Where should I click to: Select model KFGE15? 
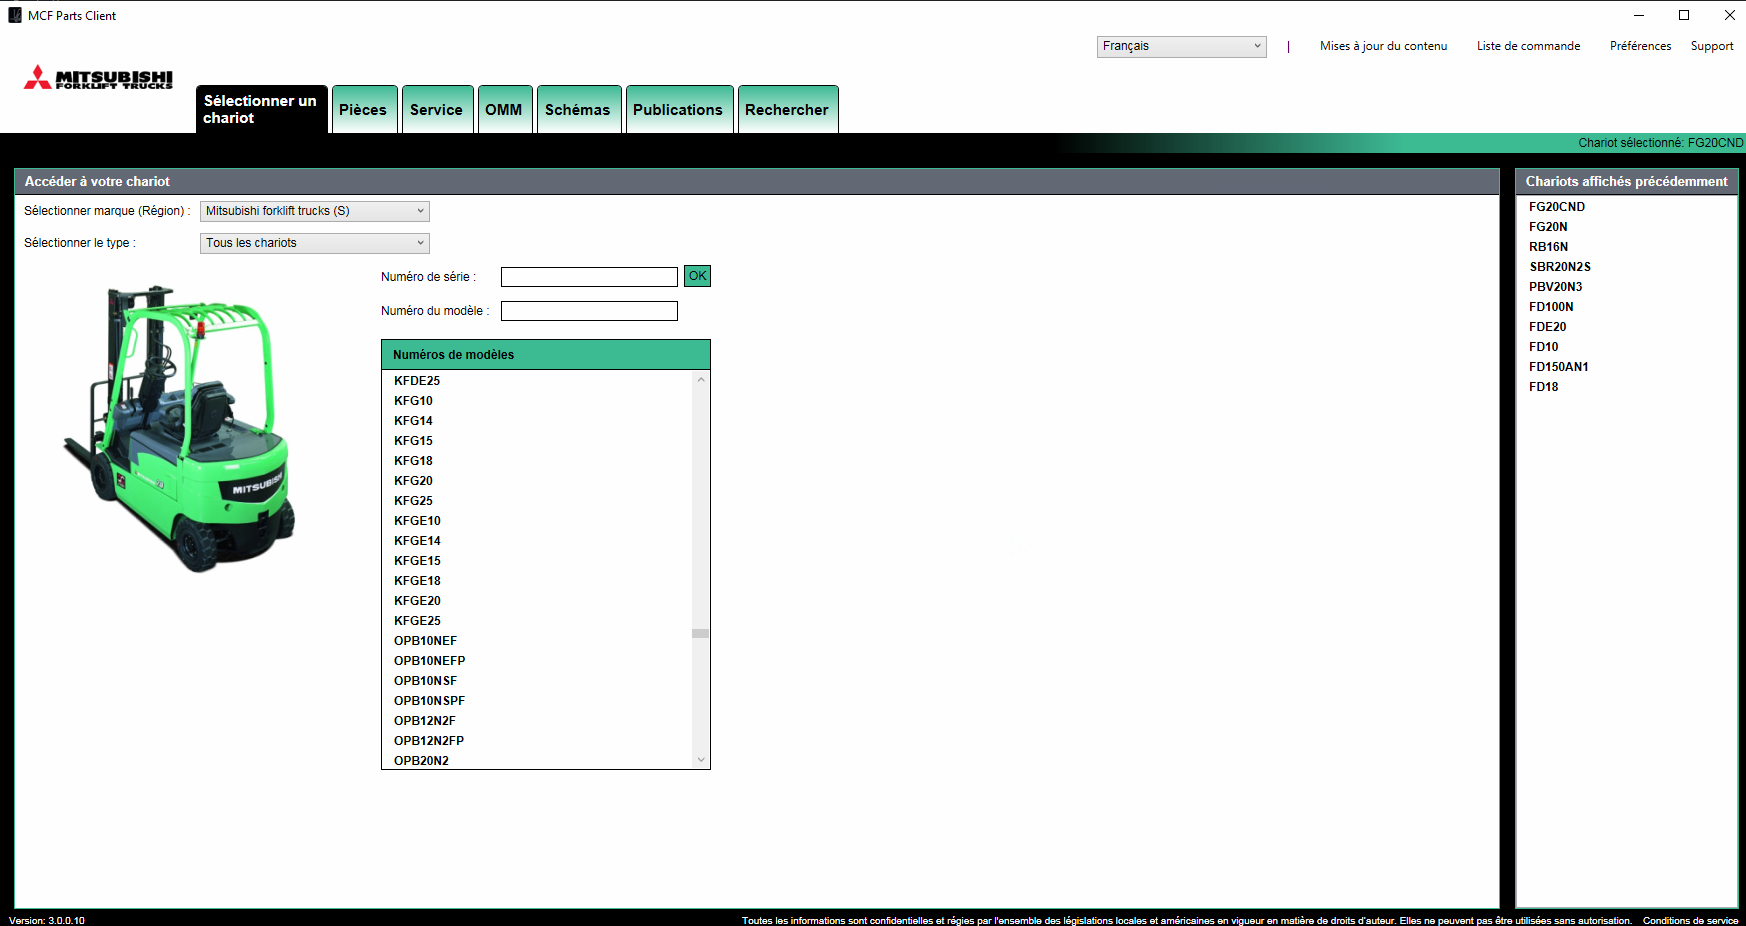pyautogui.click(x=417, y=561)
